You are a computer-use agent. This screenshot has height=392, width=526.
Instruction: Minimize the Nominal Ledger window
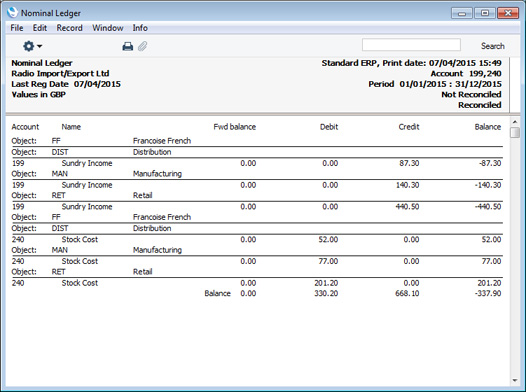(462, 13)
